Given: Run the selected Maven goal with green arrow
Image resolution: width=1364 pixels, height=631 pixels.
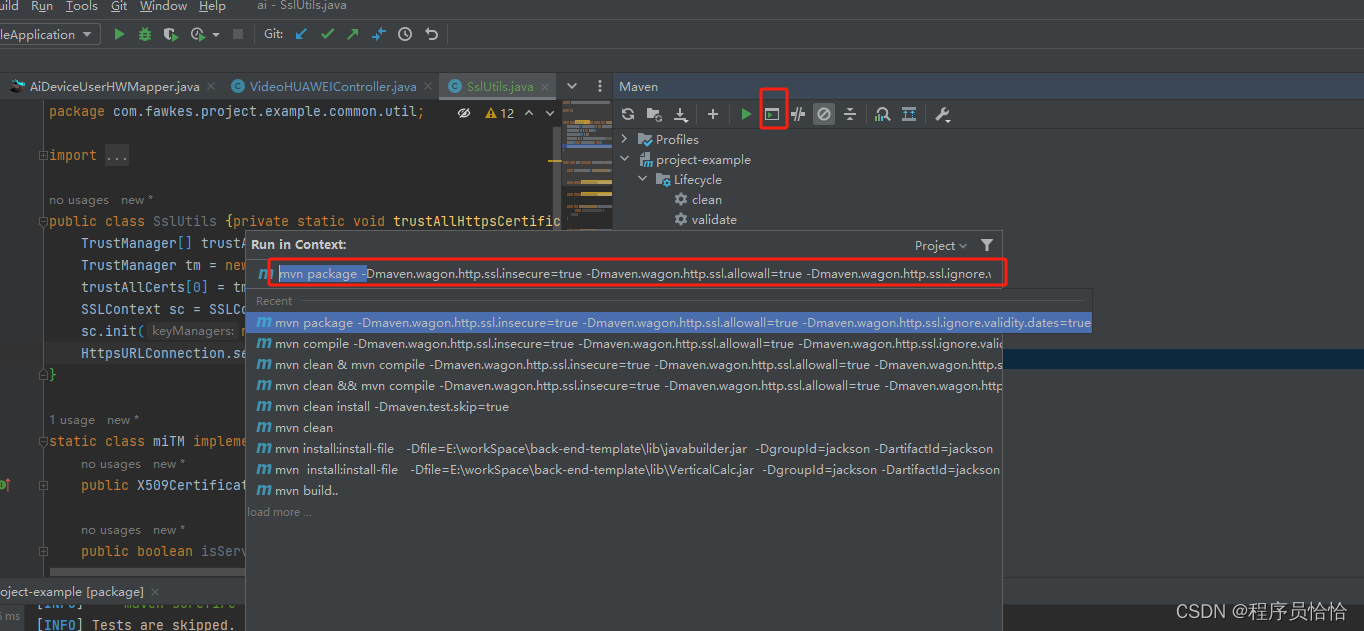Looking at the screenshot, I should (x=745, y=113).
